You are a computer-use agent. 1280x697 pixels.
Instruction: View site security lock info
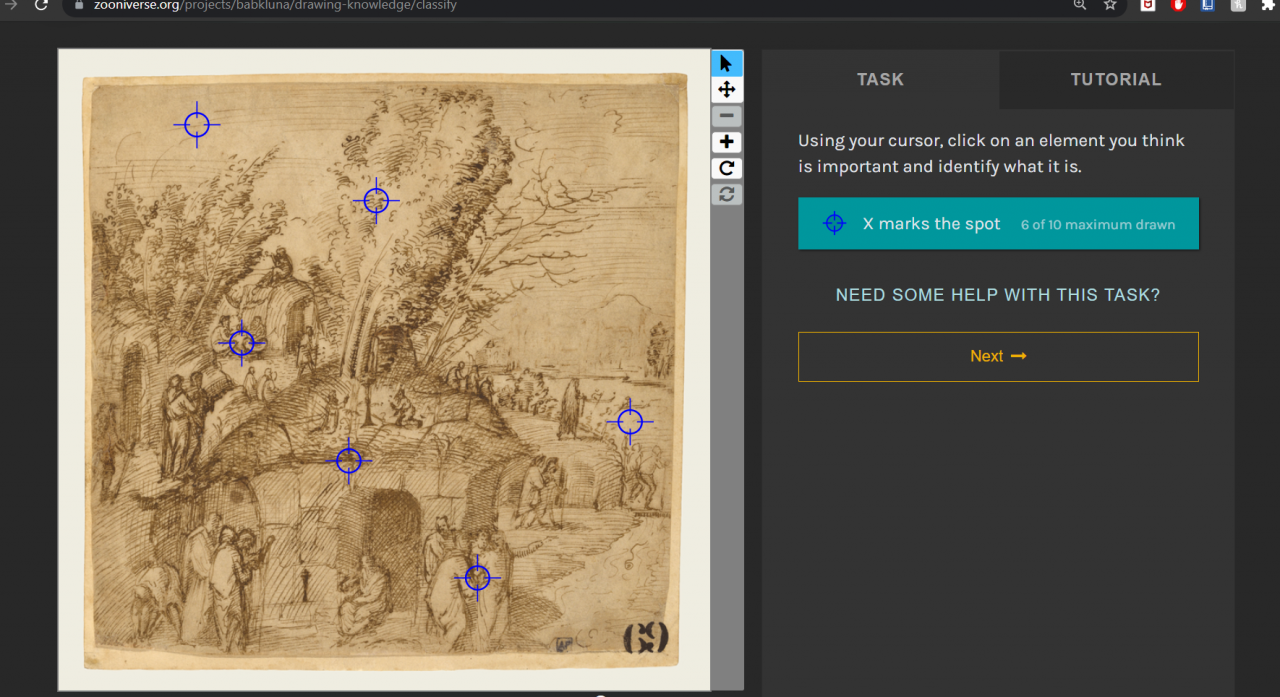pyautogui.click(x=80, y=5)
